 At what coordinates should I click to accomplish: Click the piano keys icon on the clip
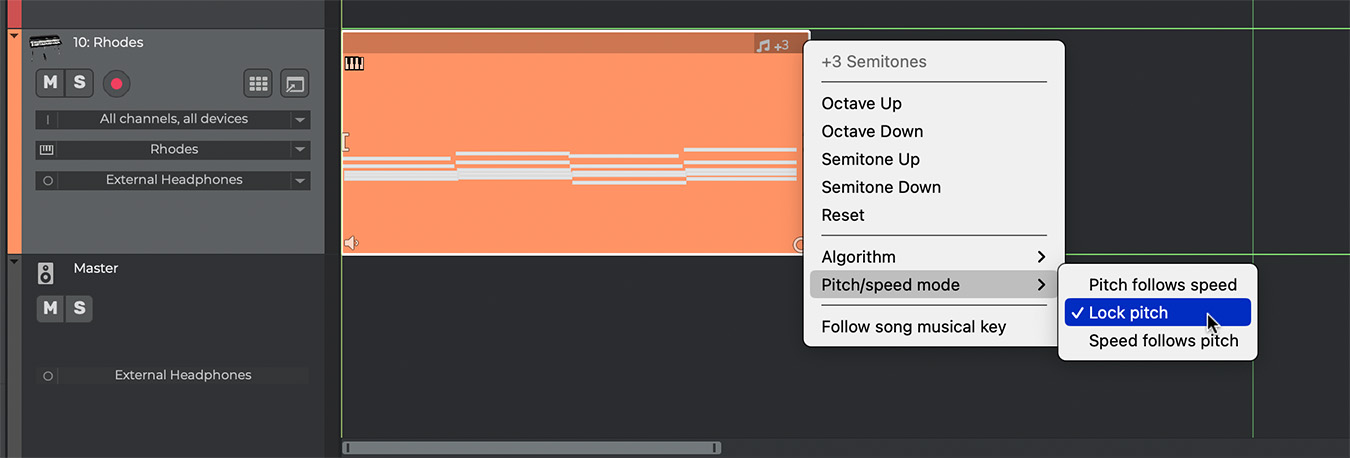(354, 63)
